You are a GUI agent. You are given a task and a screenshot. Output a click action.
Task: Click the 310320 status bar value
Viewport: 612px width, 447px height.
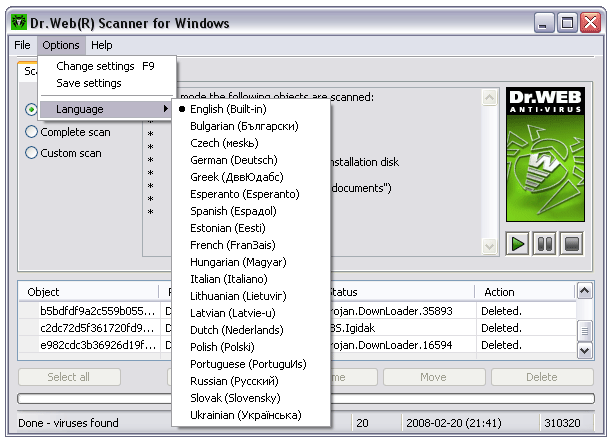pos(562,423)
